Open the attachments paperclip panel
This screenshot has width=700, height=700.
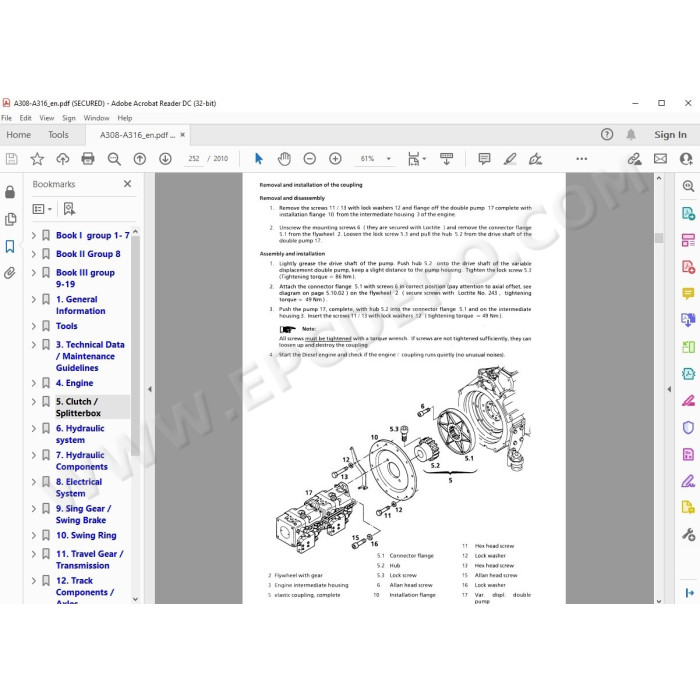tap(10, 273)
